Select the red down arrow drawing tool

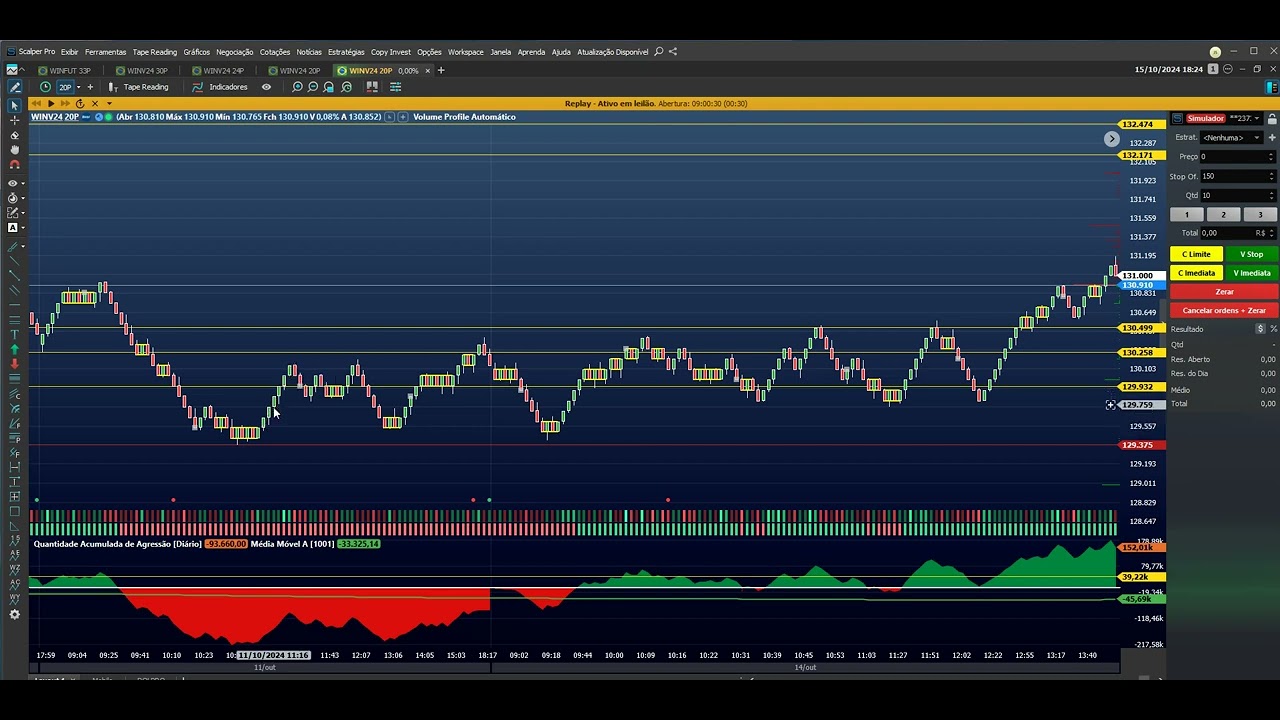(14, 364)
